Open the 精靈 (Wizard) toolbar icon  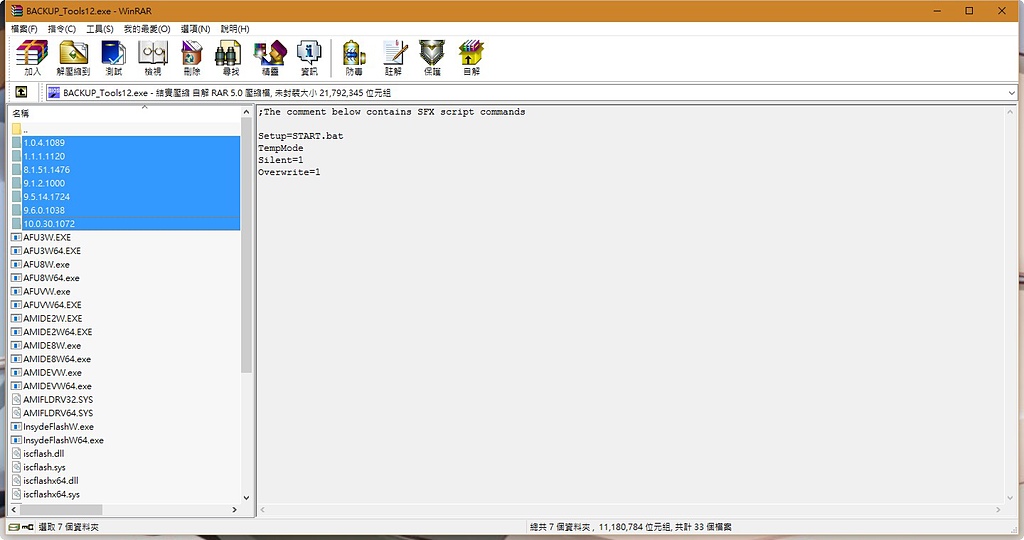click(x=270, y=58)
